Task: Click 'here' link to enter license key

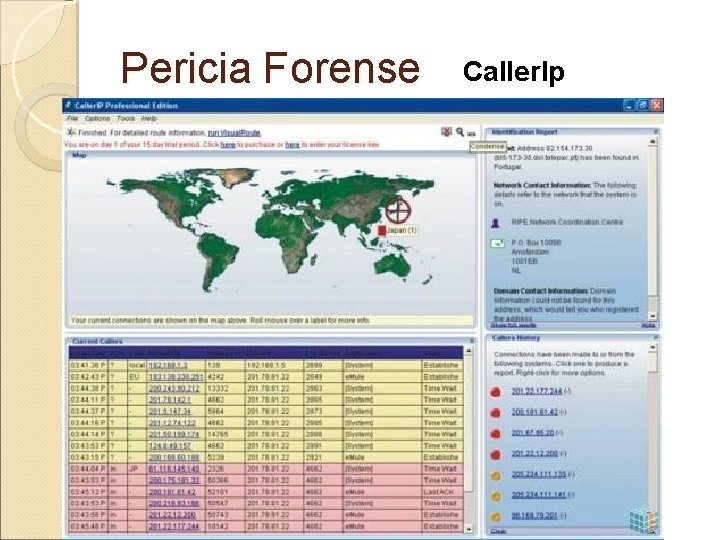Action: pyautogui.click(x=292, y=145)
